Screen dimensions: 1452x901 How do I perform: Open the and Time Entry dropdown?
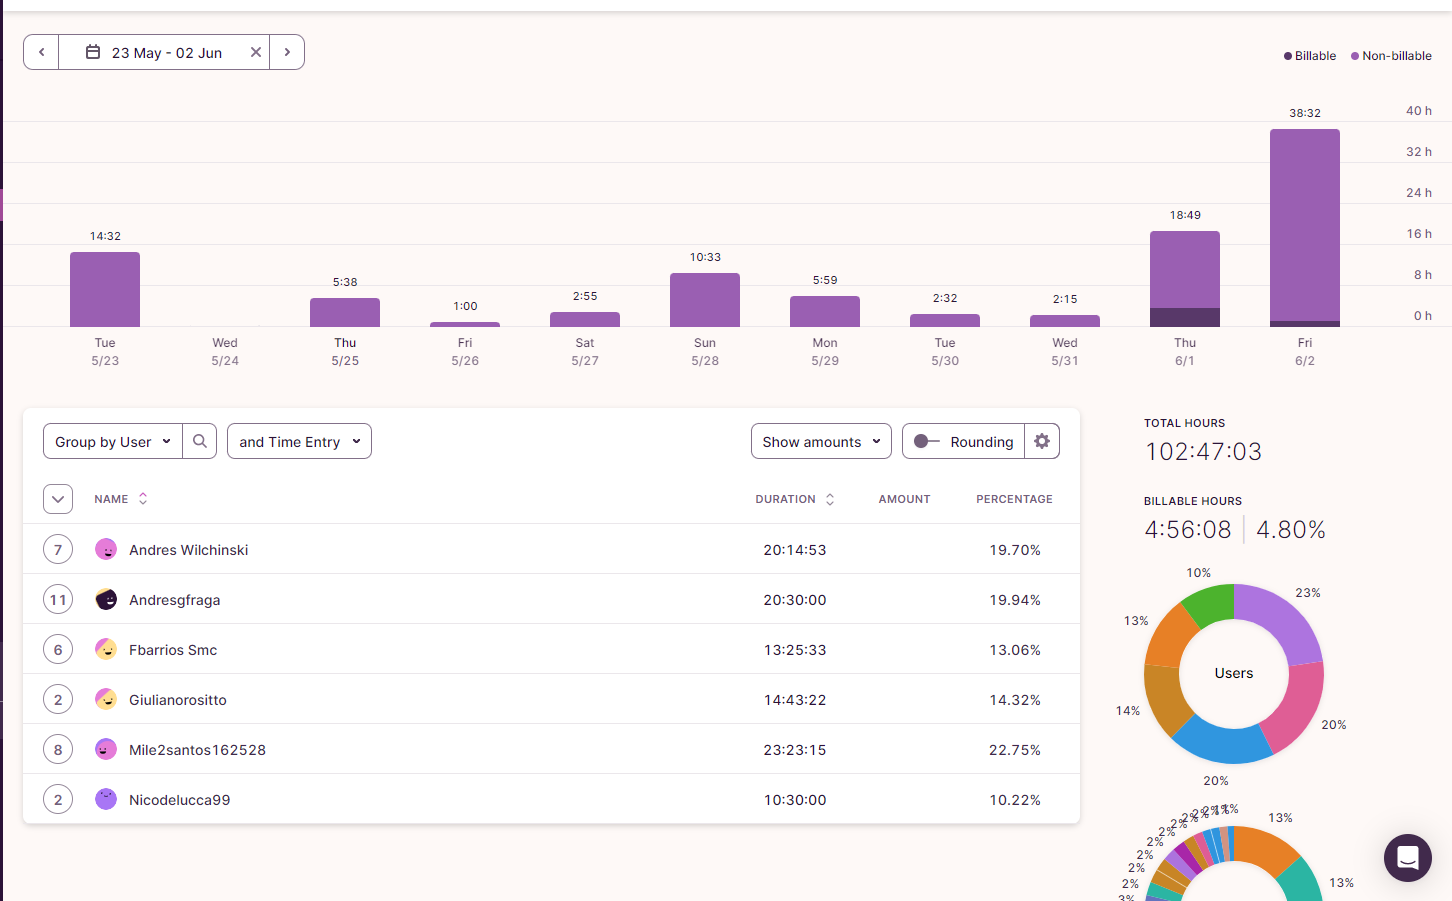(x=299, y=441)
